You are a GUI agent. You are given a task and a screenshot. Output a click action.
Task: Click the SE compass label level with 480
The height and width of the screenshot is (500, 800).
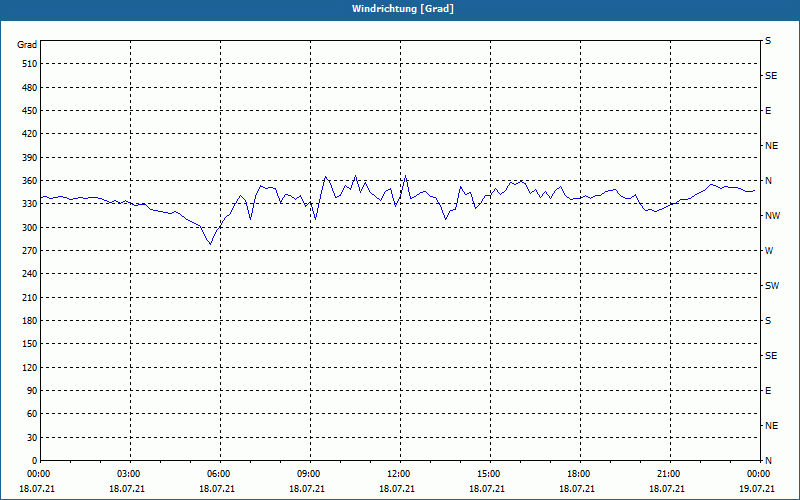[x=771, y=76]
